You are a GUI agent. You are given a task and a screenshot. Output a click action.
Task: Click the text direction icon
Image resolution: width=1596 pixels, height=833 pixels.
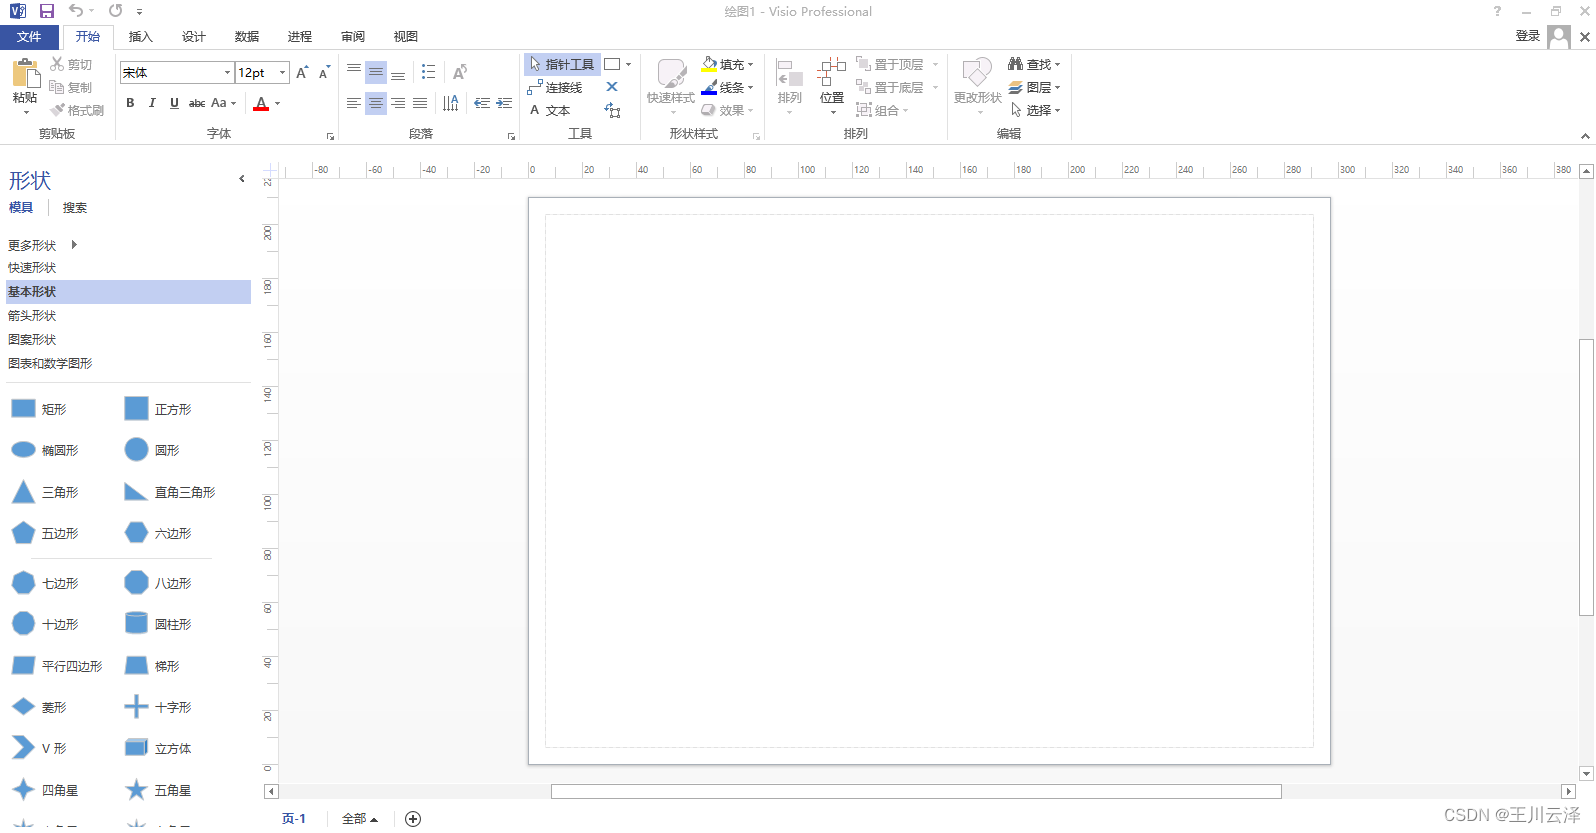coord(451,103)
